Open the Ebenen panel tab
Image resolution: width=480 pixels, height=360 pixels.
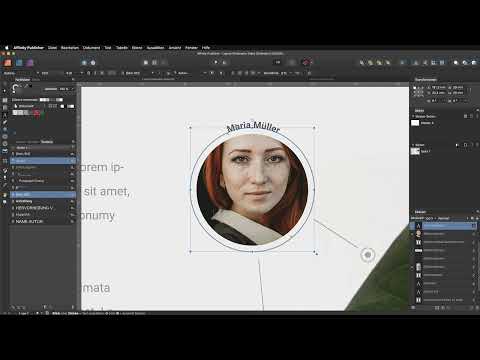pyautogui.click(x=420, y=212)
